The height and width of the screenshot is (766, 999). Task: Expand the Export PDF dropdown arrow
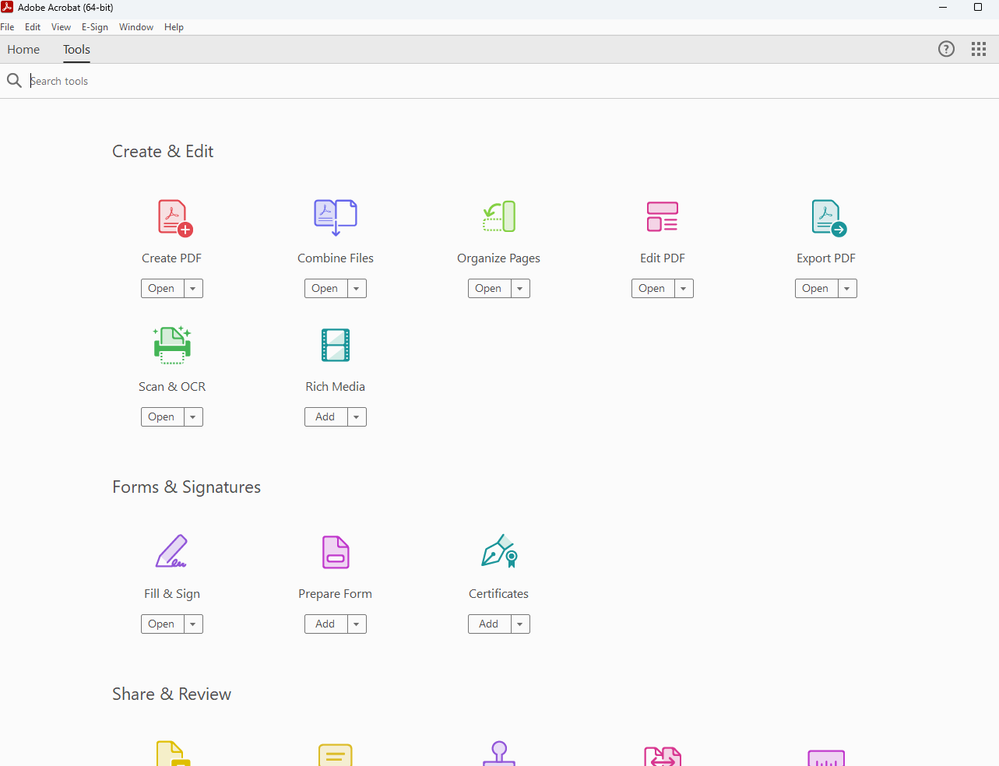(847, 289)
